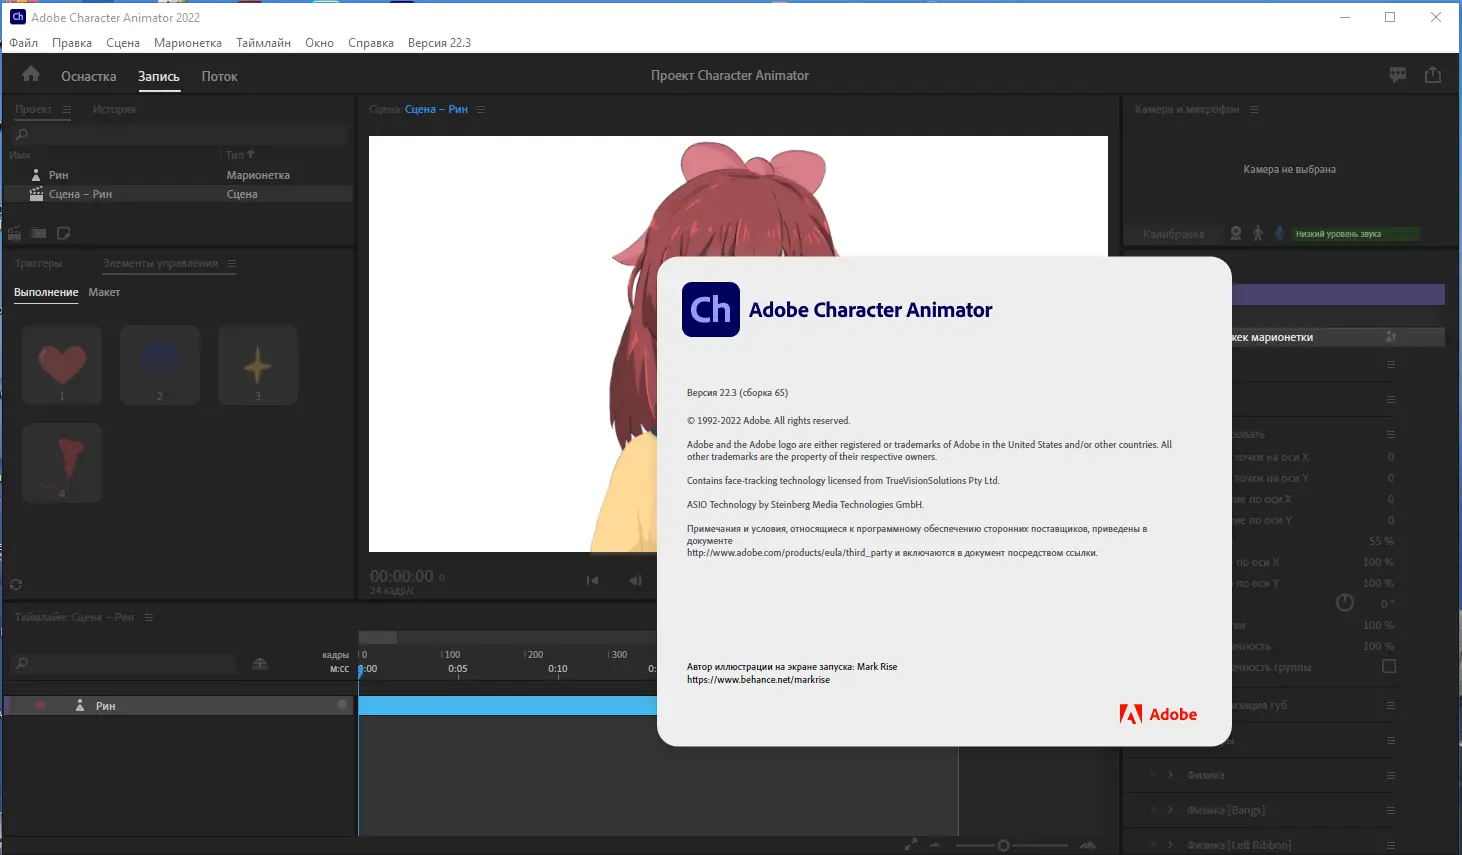Toggle the red record dot on the Рин track
Image resolution: width=1462 pixels, height=855 pixels.
pos(39,705)
